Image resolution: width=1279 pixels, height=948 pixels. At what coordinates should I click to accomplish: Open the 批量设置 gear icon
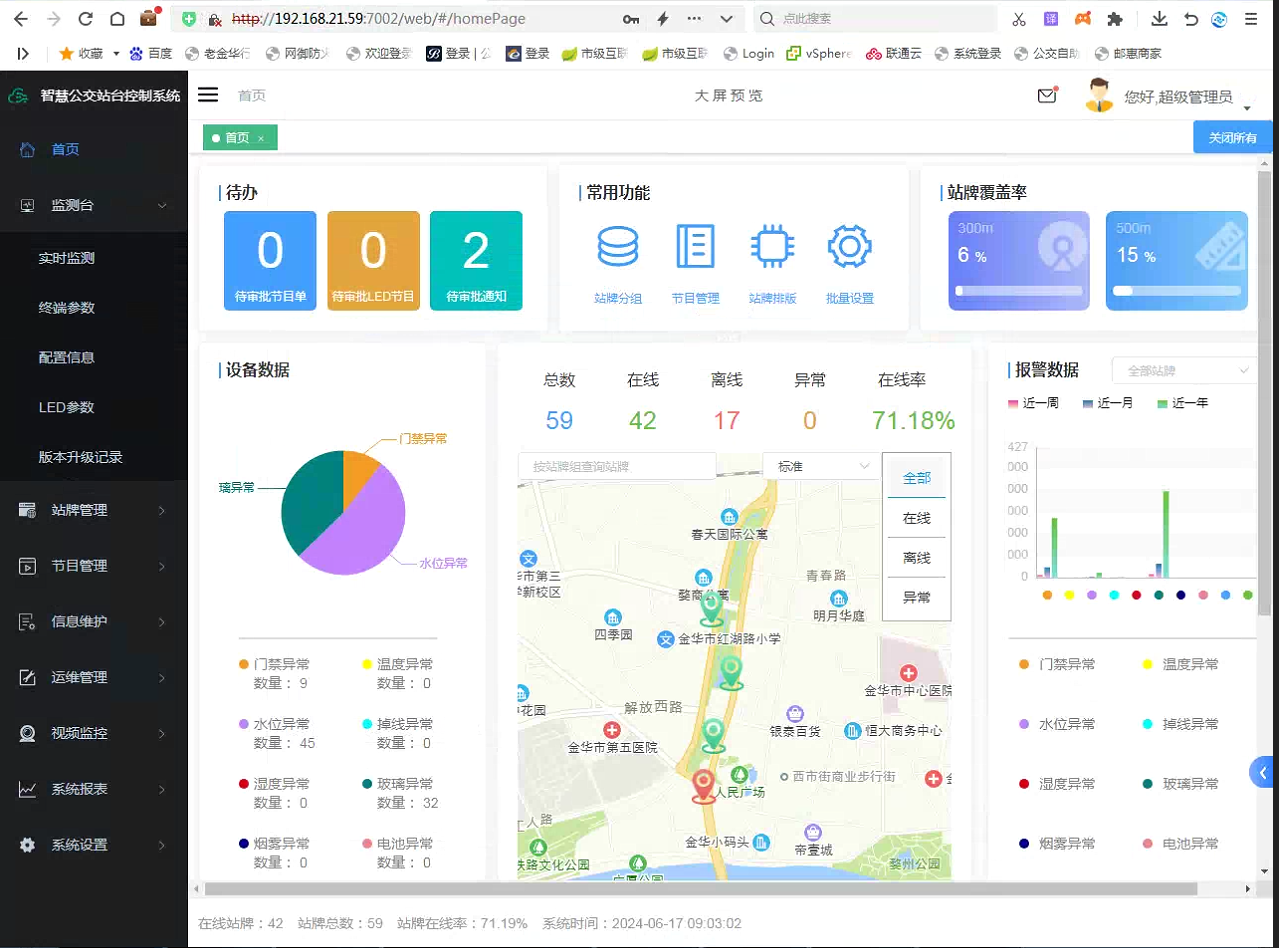click(x=849, y=246)
